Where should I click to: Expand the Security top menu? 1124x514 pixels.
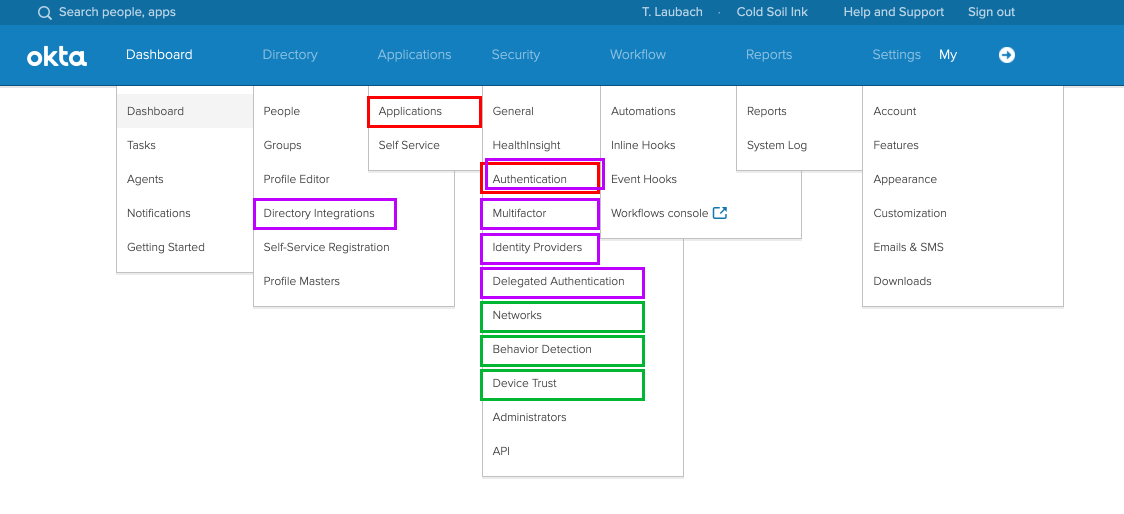(516, 55)
